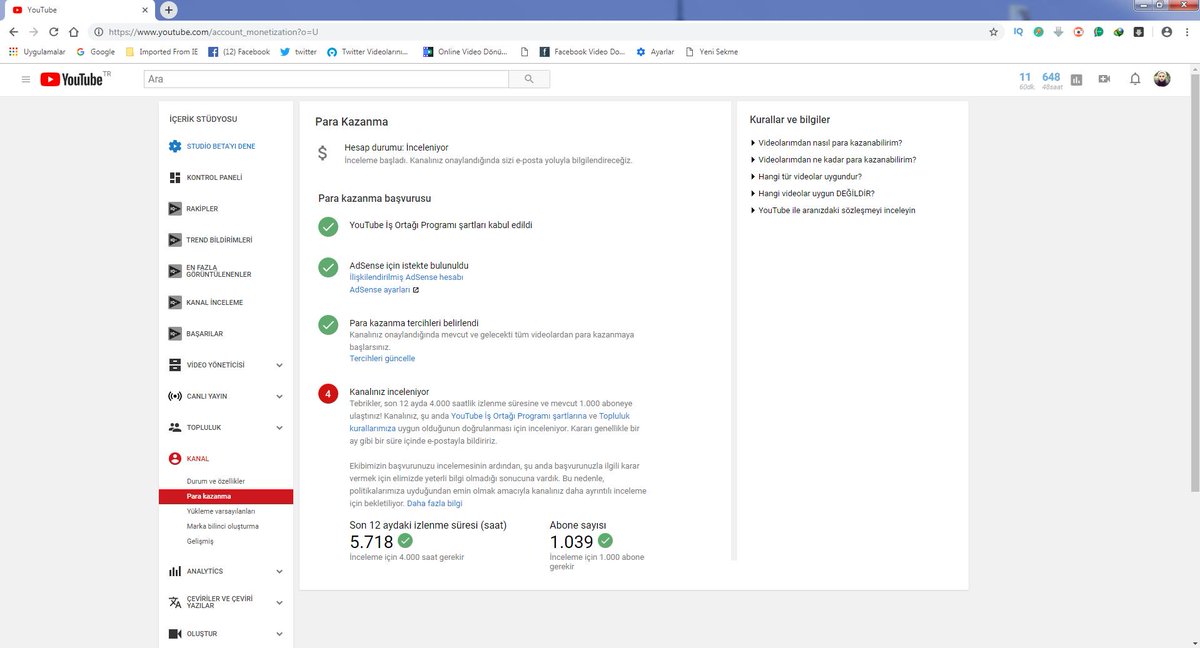Click the Başarılar sidebar icon

click(175, 333)
